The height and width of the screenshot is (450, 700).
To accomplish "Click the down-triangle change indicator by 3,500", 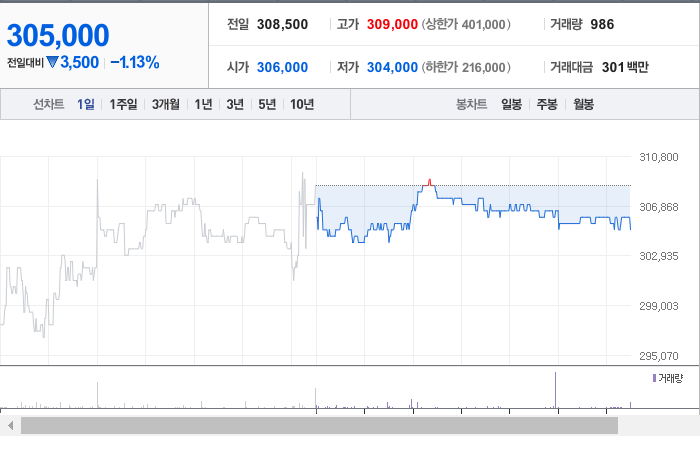I will click(52, 62).
